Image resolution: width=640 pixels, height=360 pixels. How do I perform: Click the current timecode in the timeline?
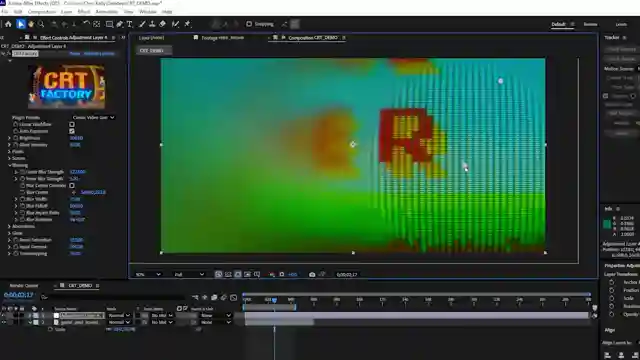click(18, 295)
